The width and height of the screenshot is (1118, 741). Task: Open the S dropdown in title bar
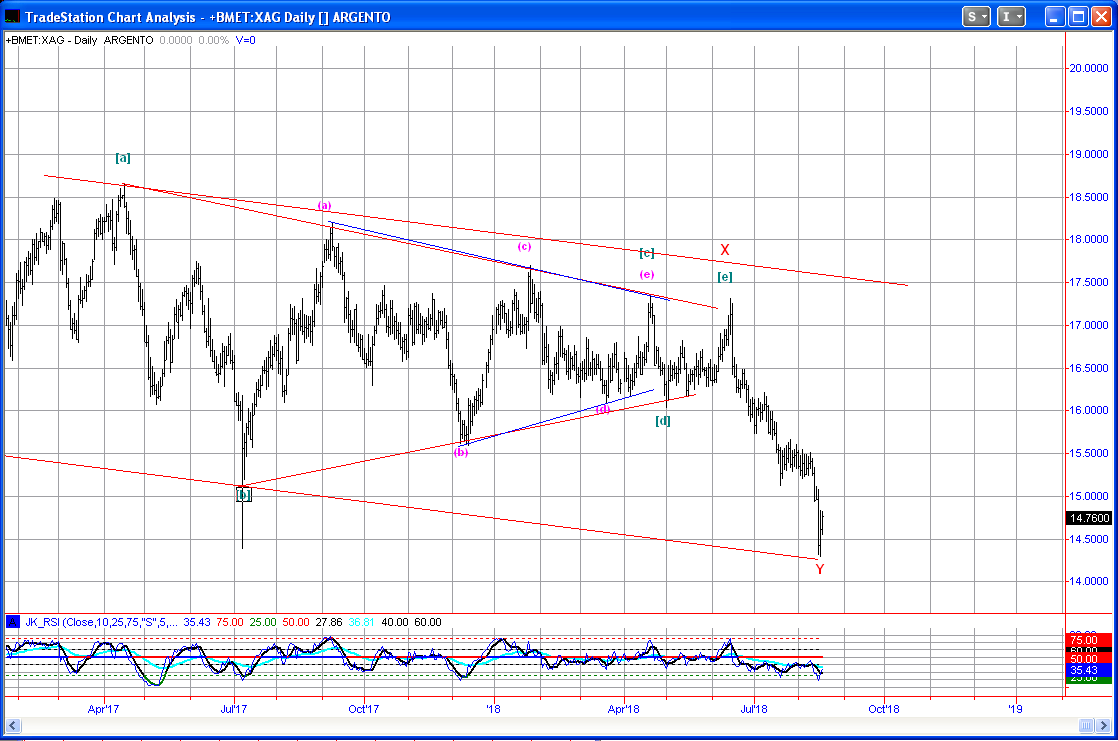pos(976,16)
